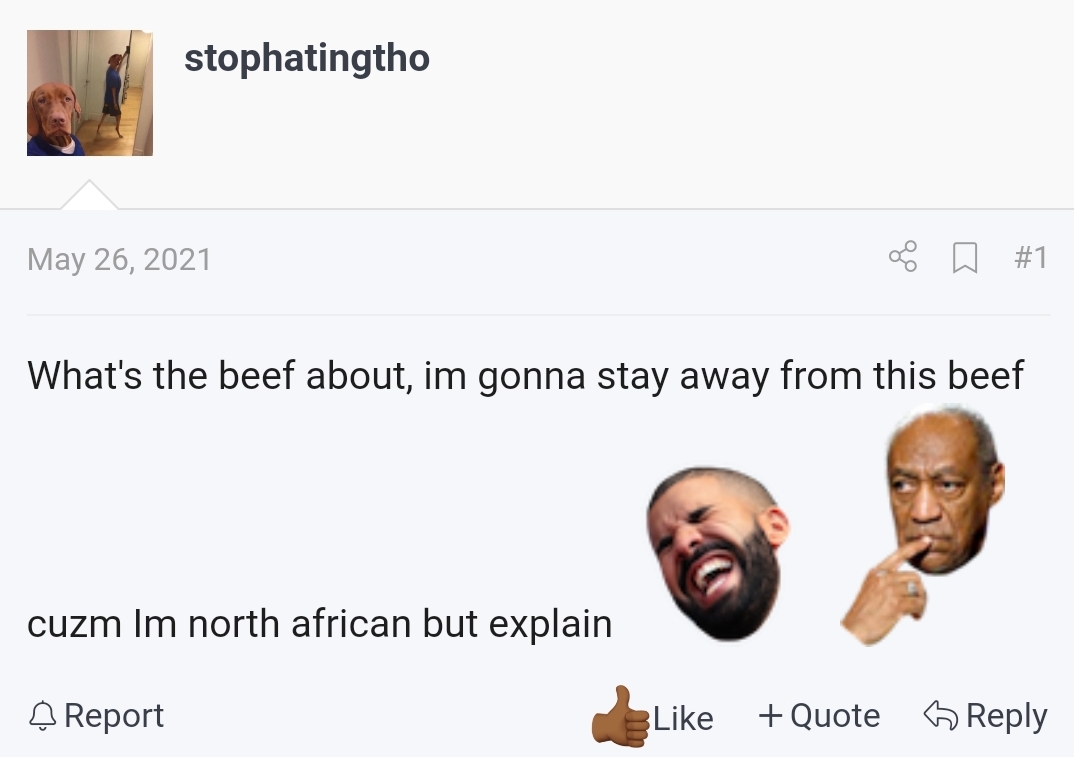
Task: Click the thinking face emoji
Action: (x=941, y=490)
